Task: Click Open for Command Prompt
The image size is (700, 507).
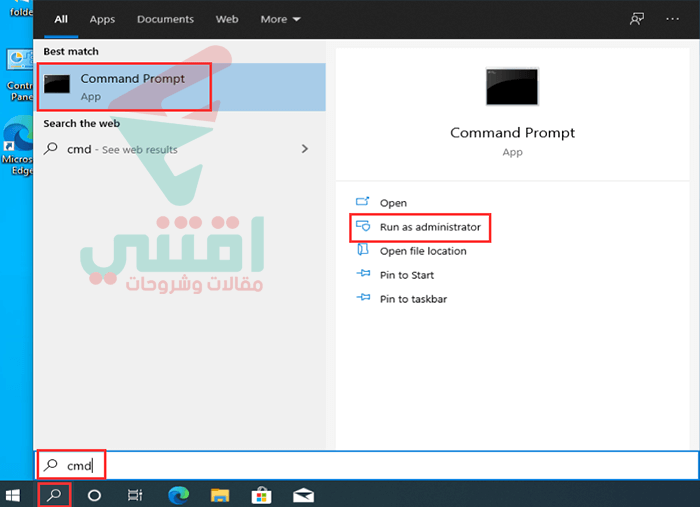Action: 393,203
